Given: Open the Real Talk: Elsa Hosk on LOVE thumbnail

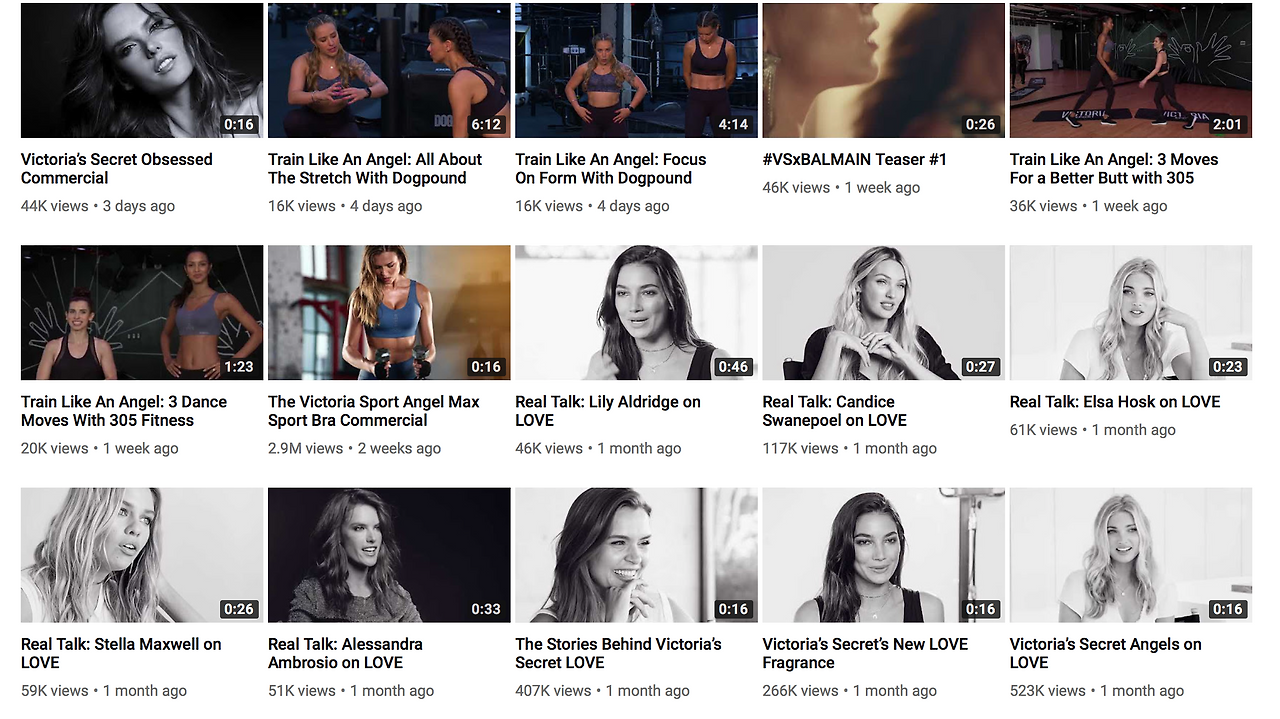Looking at the screenshot, I should coord(1130,312).
